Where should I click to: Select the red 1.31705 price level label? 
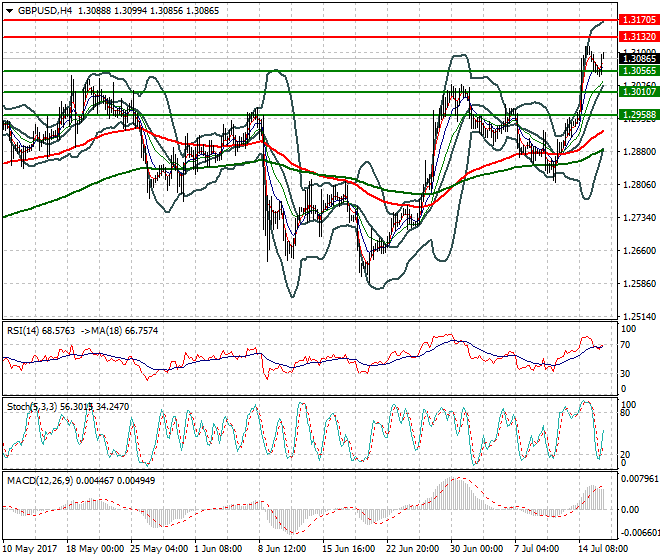pos(639,20)
